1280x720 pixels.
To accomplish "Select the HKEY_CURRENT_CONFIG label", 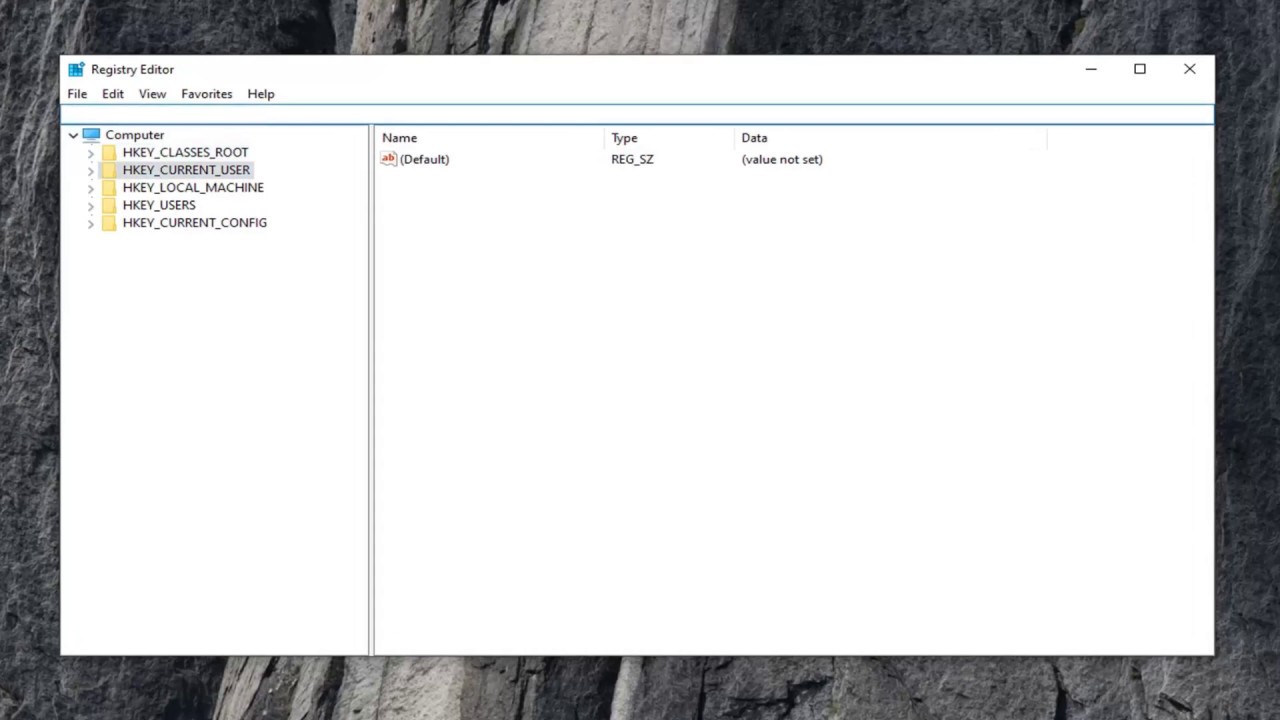I will (x=194, y=222).
